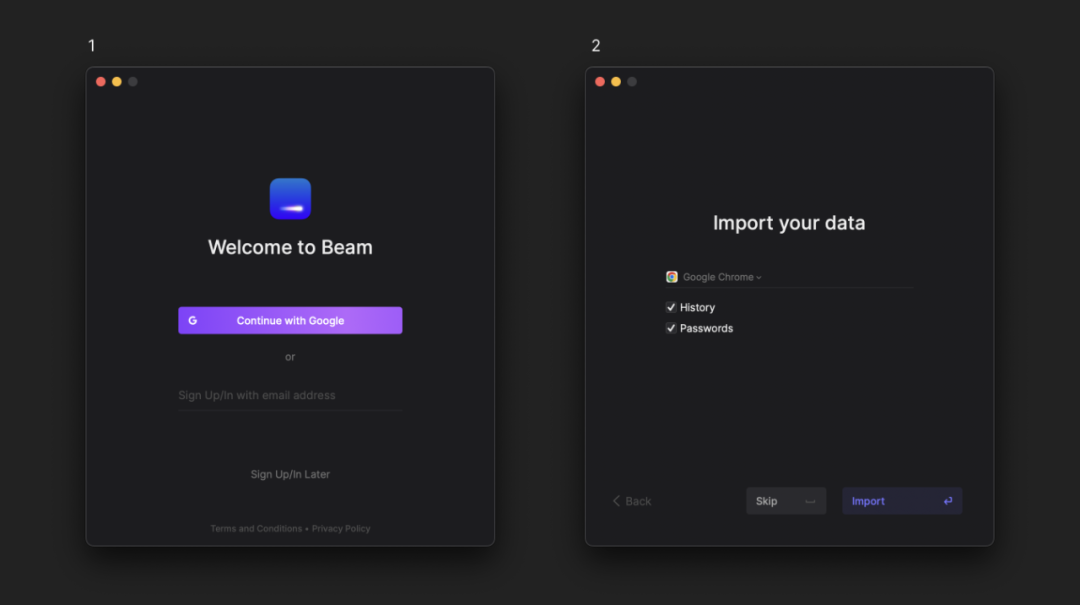The width and height of the screenshot is (1080, 605).
Task: Minimize the Welcome to Beam window
Action: coord(117,81)
